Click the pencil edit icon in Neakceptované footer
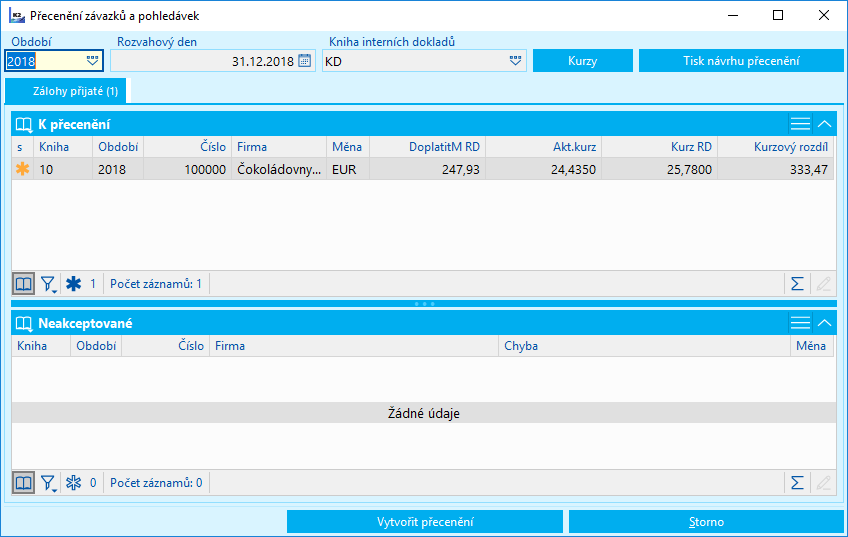This screenshot has width=848, height=537. coord(824,482)
